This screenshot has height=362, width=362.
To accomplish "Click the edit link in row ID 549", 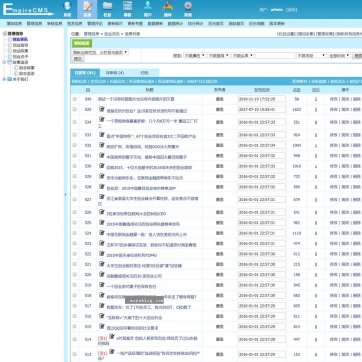I will pyautogui.click(x=334, y=99).
